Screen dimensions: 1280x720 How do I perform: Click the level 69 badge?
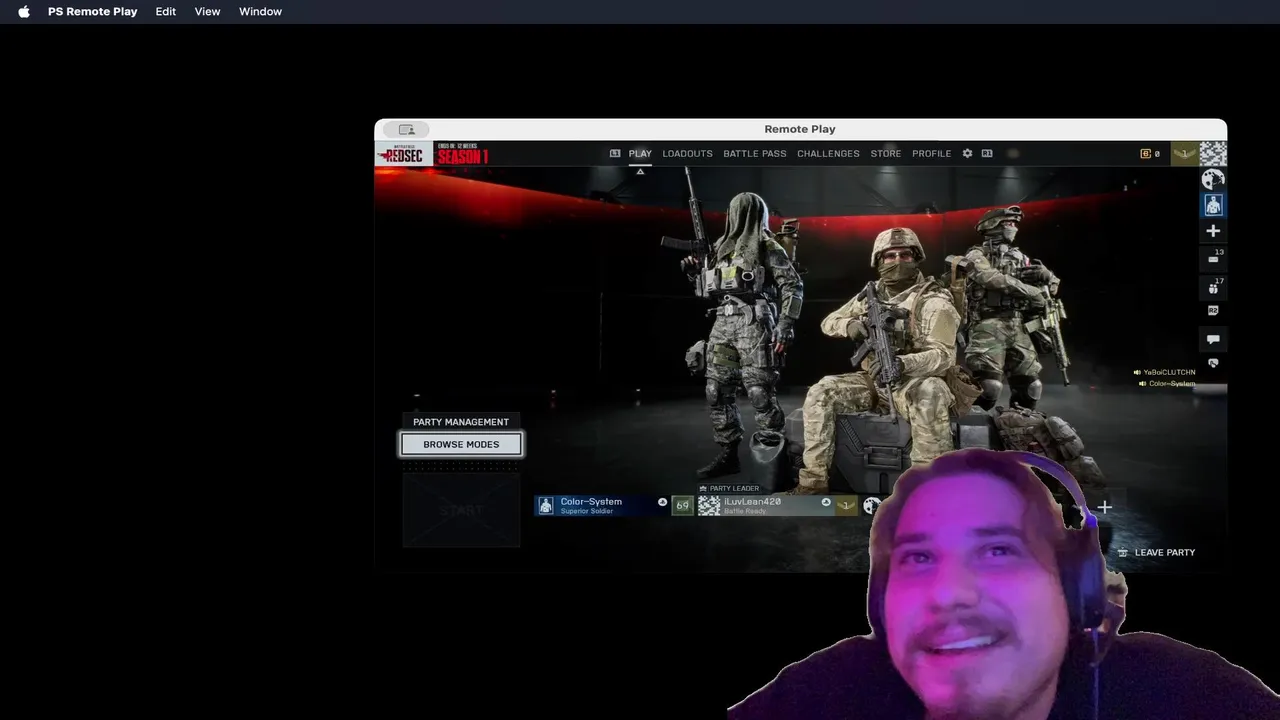coord(683,506)
